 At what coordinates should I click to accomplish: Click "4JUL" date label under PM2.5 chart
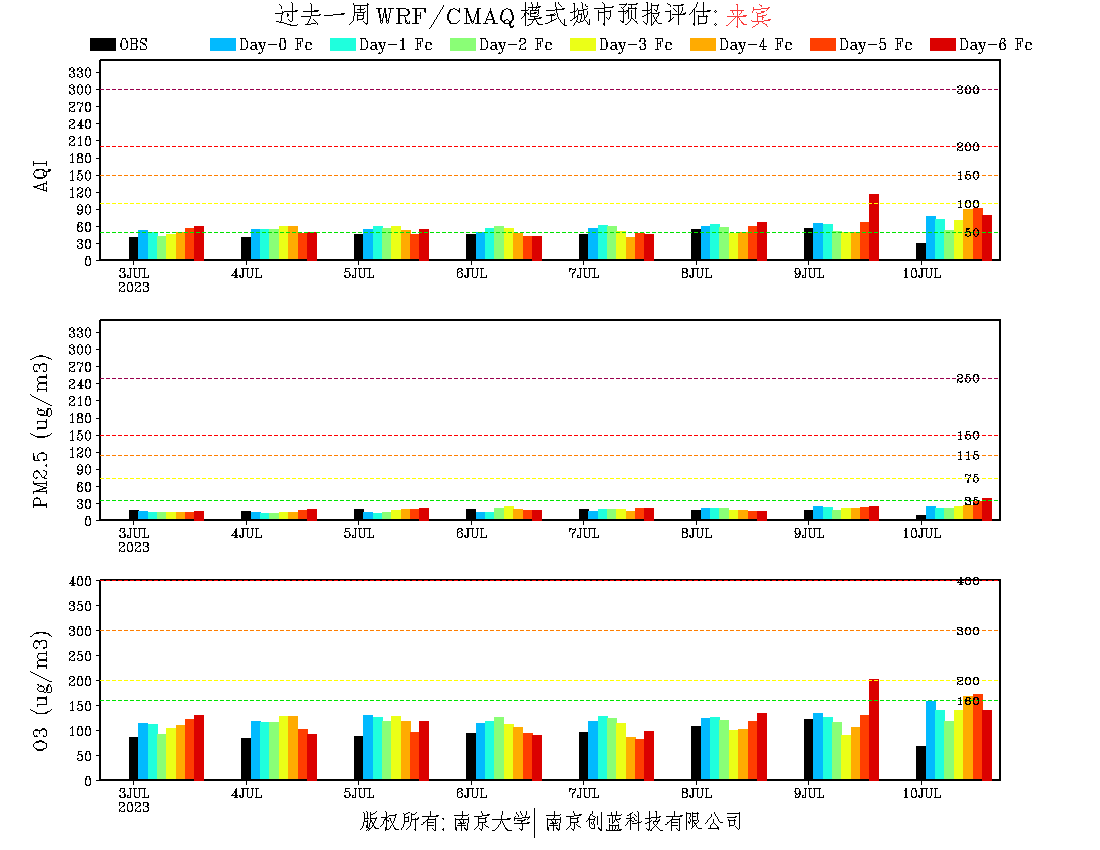click(246, 533)
